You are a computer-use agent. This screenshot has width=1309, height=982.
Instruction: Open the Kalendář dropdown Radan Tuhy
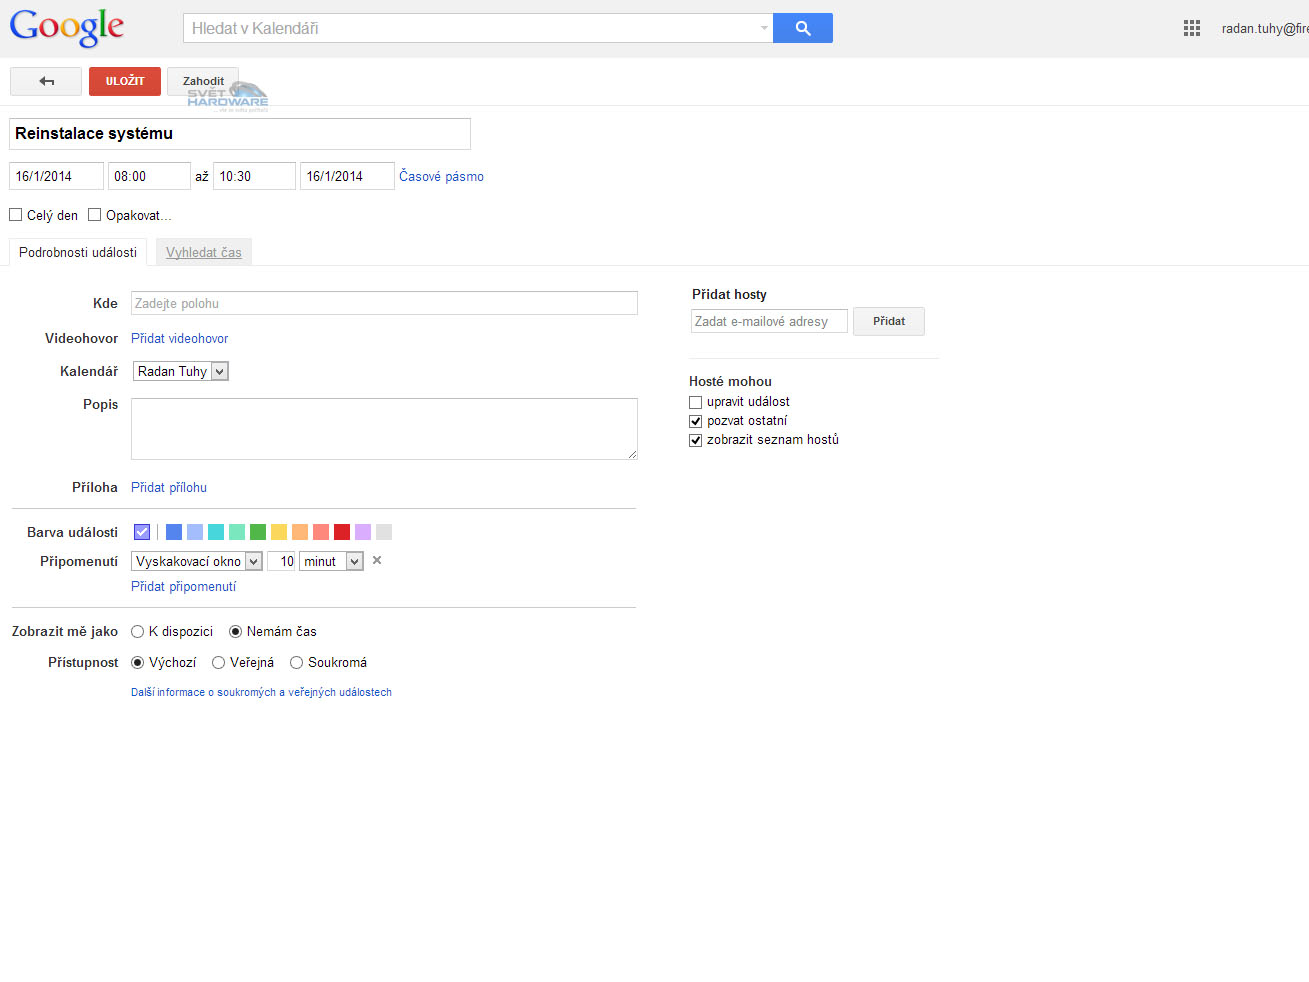(181, 371)
